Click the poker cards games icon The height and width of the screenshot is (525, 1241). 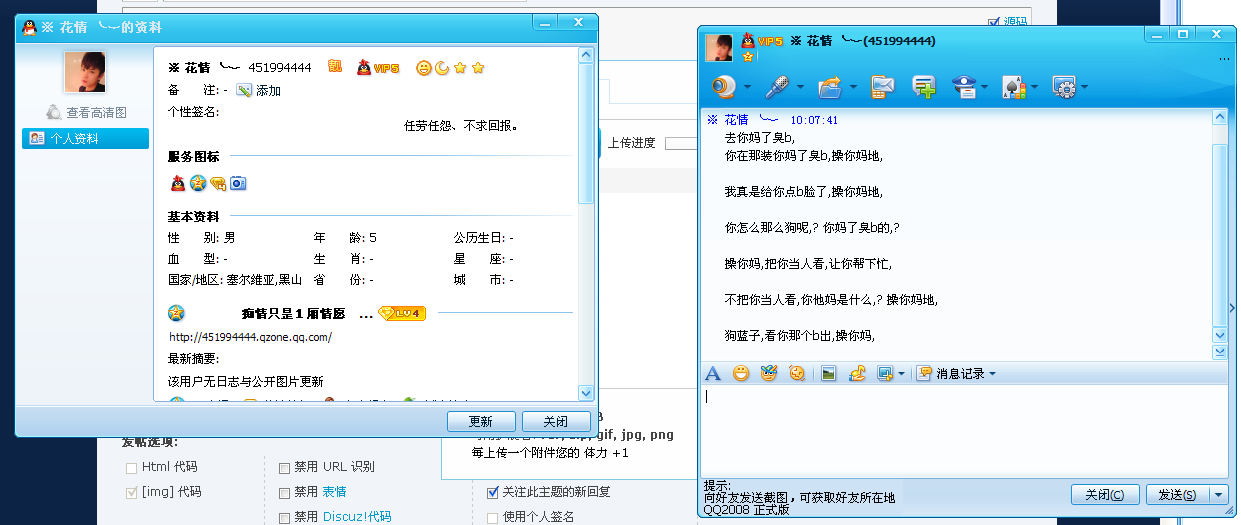(x=1012, y=88)
